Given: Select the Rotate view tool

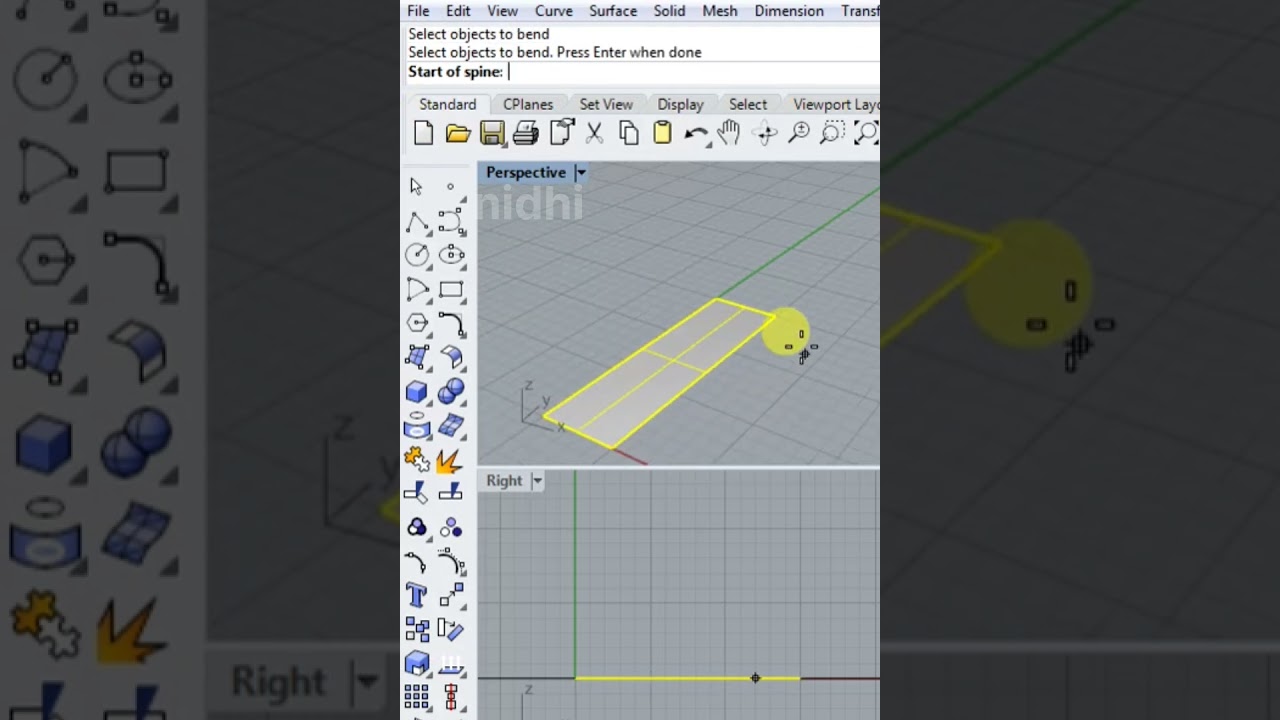Looking at the screenshot, I should [x=766, y=133].
